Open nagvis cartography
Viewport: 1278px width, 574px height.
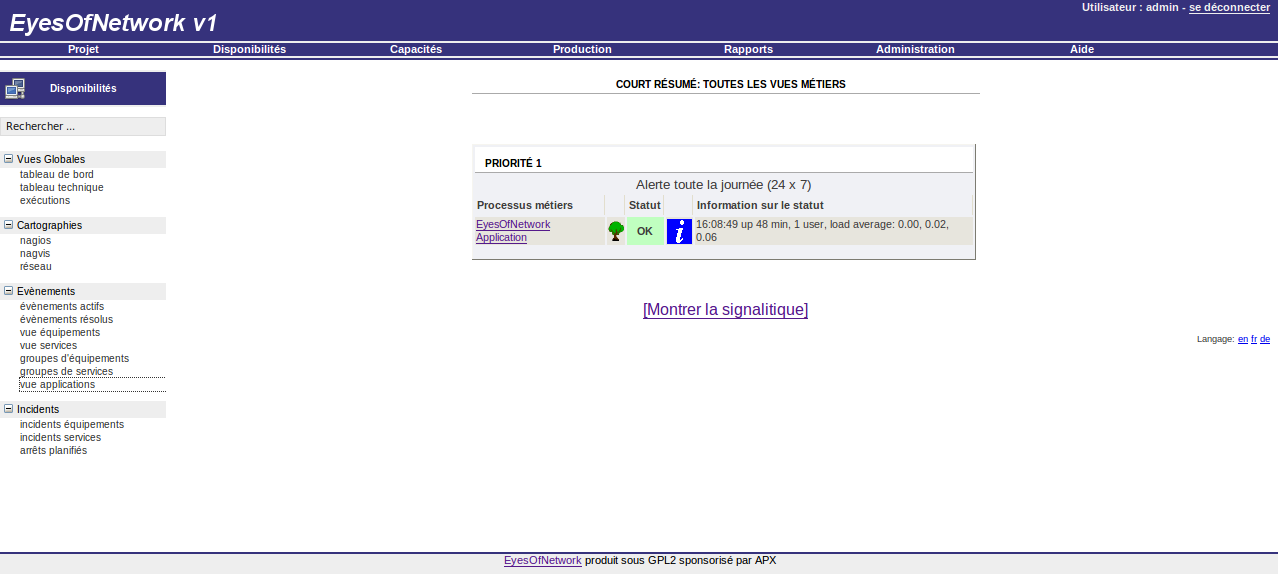[35, 253]
